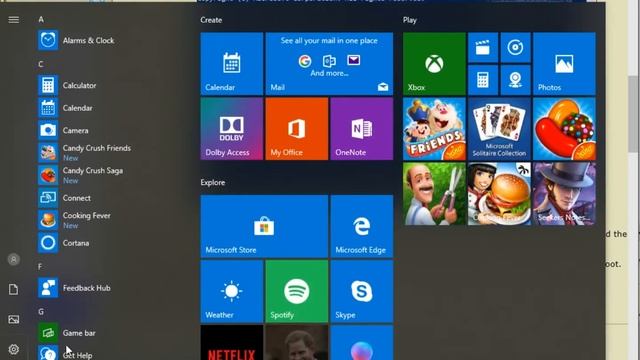This screenshot has height=360, width=640.
Task: Expand the Start menu hamburger button
Action: pyautogui.click(x=13, y=20)
